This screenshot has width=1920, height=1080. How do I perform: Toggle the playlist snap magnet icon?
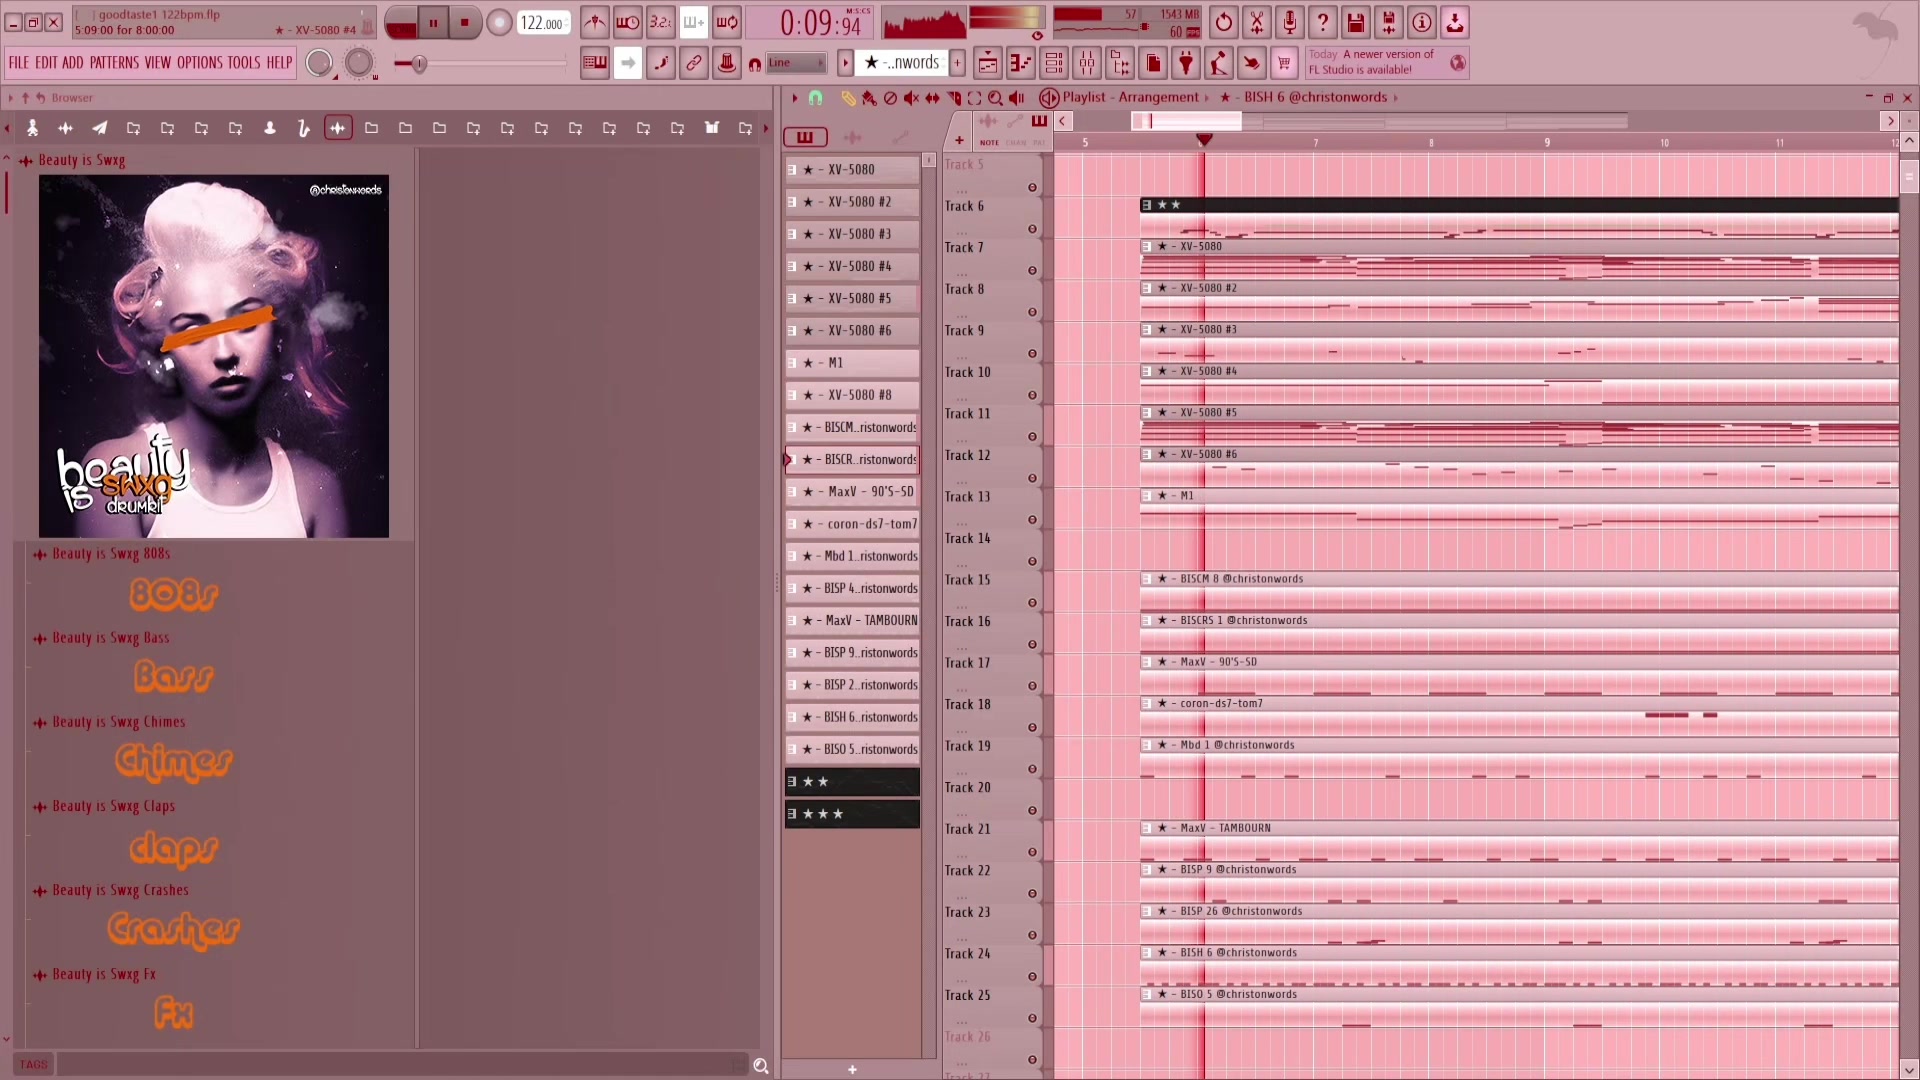816,98
